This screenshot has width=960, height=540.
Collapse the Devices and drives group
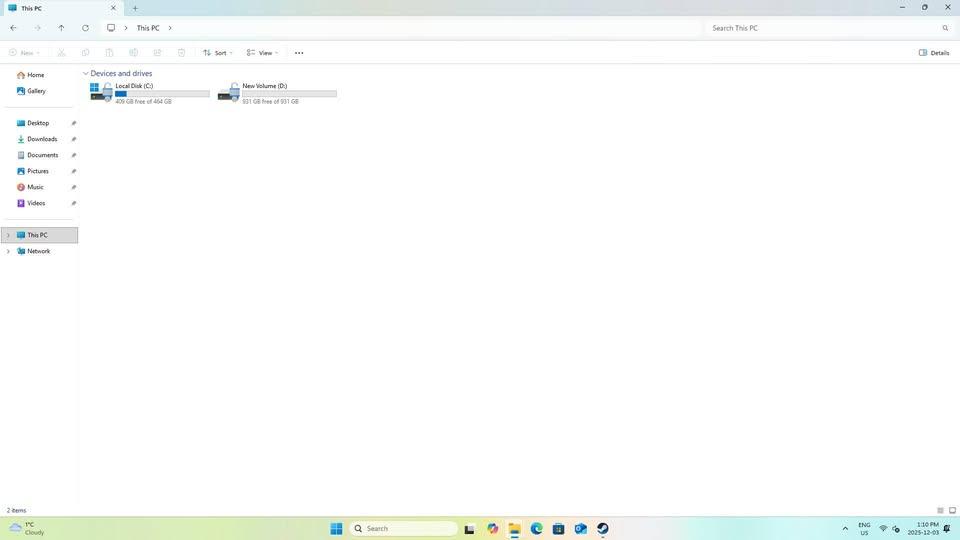pos(86,73)
